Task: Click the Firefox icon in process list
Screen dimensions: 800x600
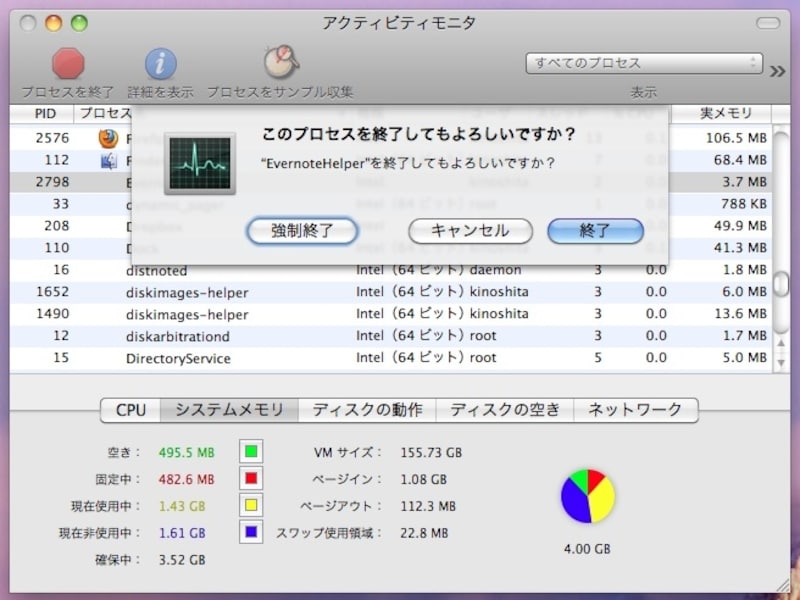Action: click(108, 138)
